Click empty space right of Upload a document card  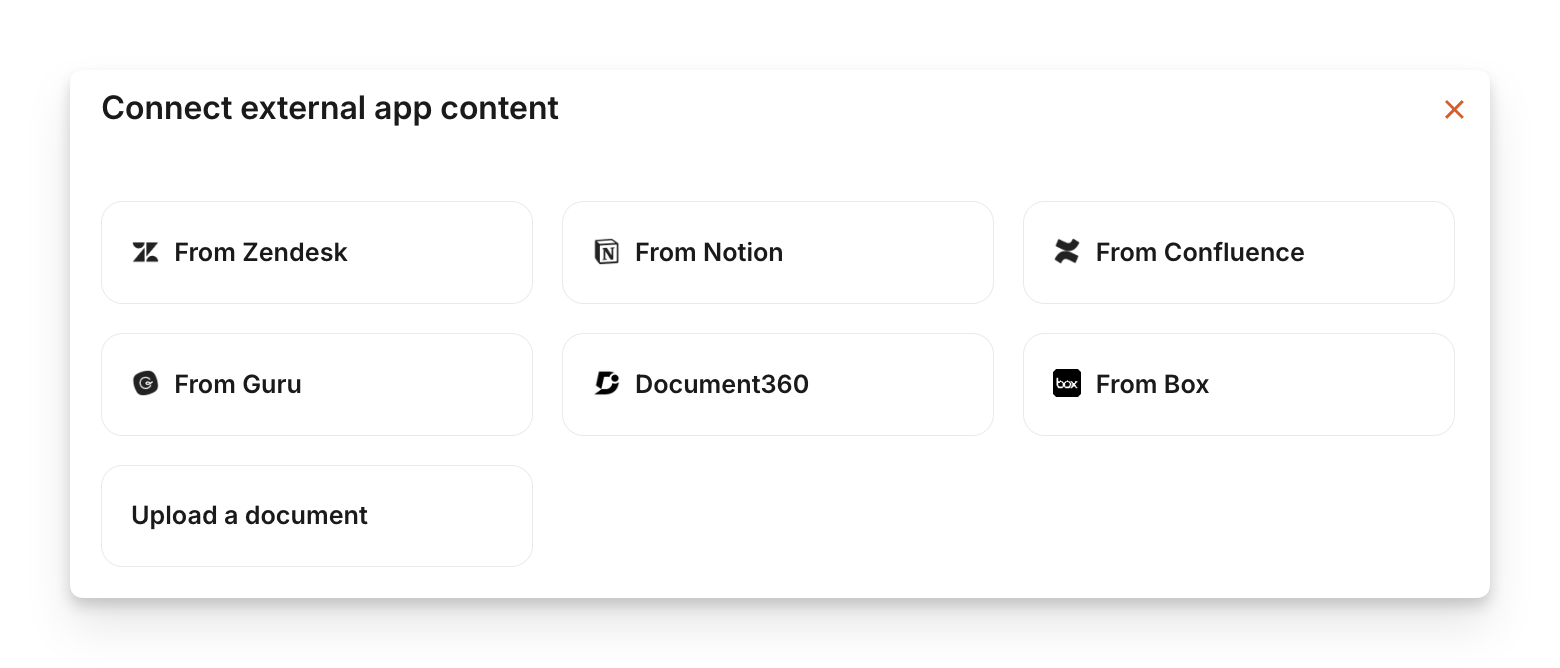[1000, 516]
